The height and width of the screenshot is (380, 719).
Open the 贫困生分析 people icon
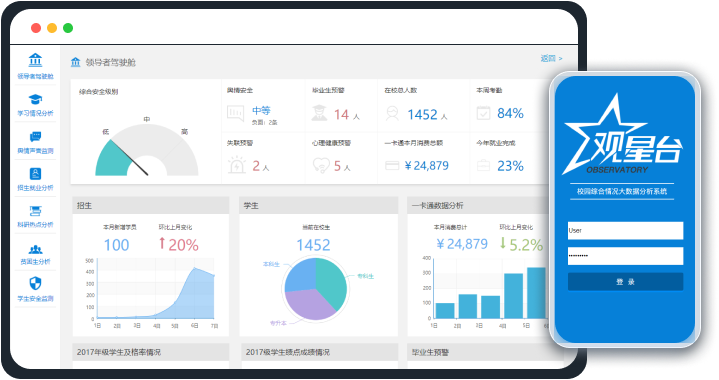(35, 249)
